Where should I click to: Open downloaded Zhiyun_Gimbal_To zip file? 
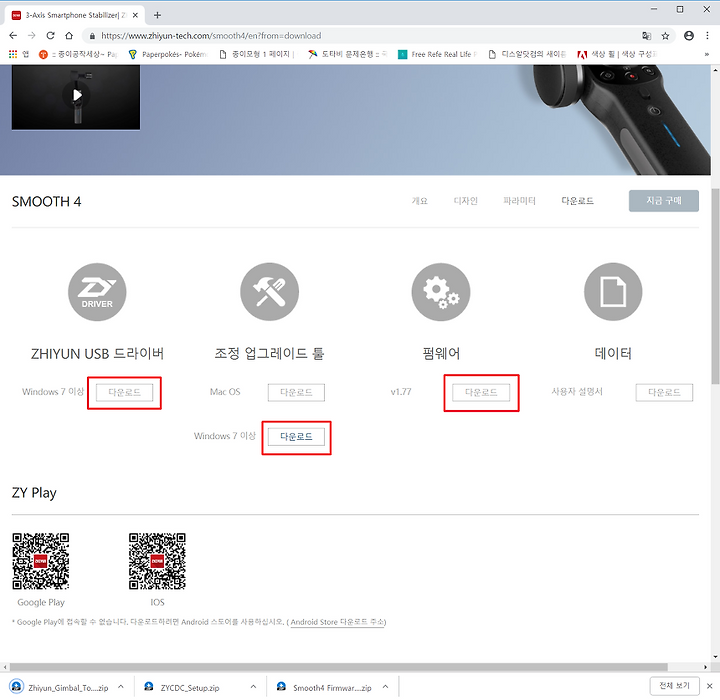pyautogui.click(x=62, y=688)
